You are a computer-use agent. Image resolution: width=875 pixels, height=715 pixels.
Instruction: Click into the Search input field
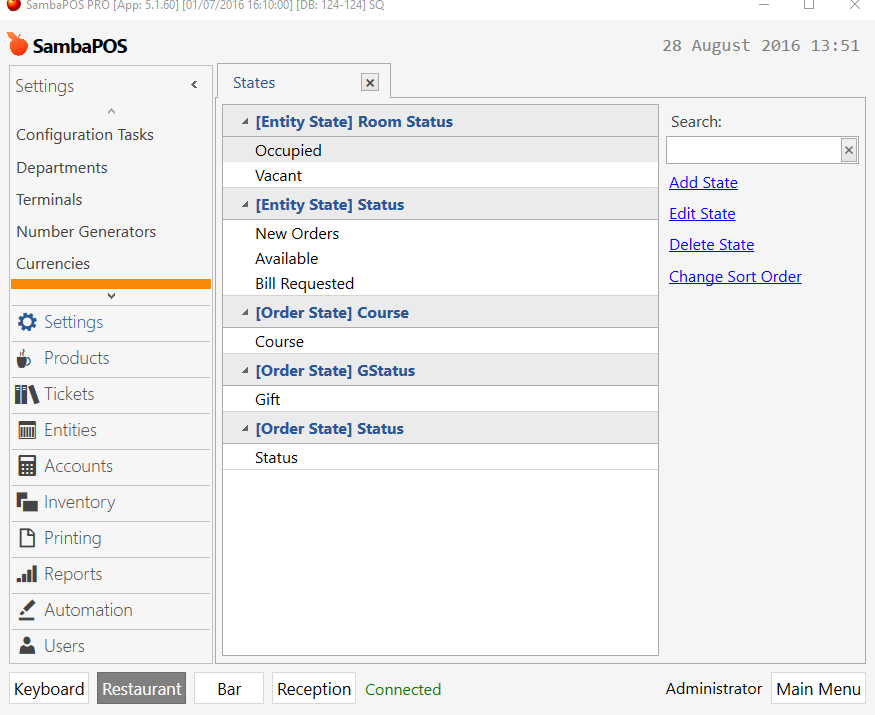coord(753,150)
